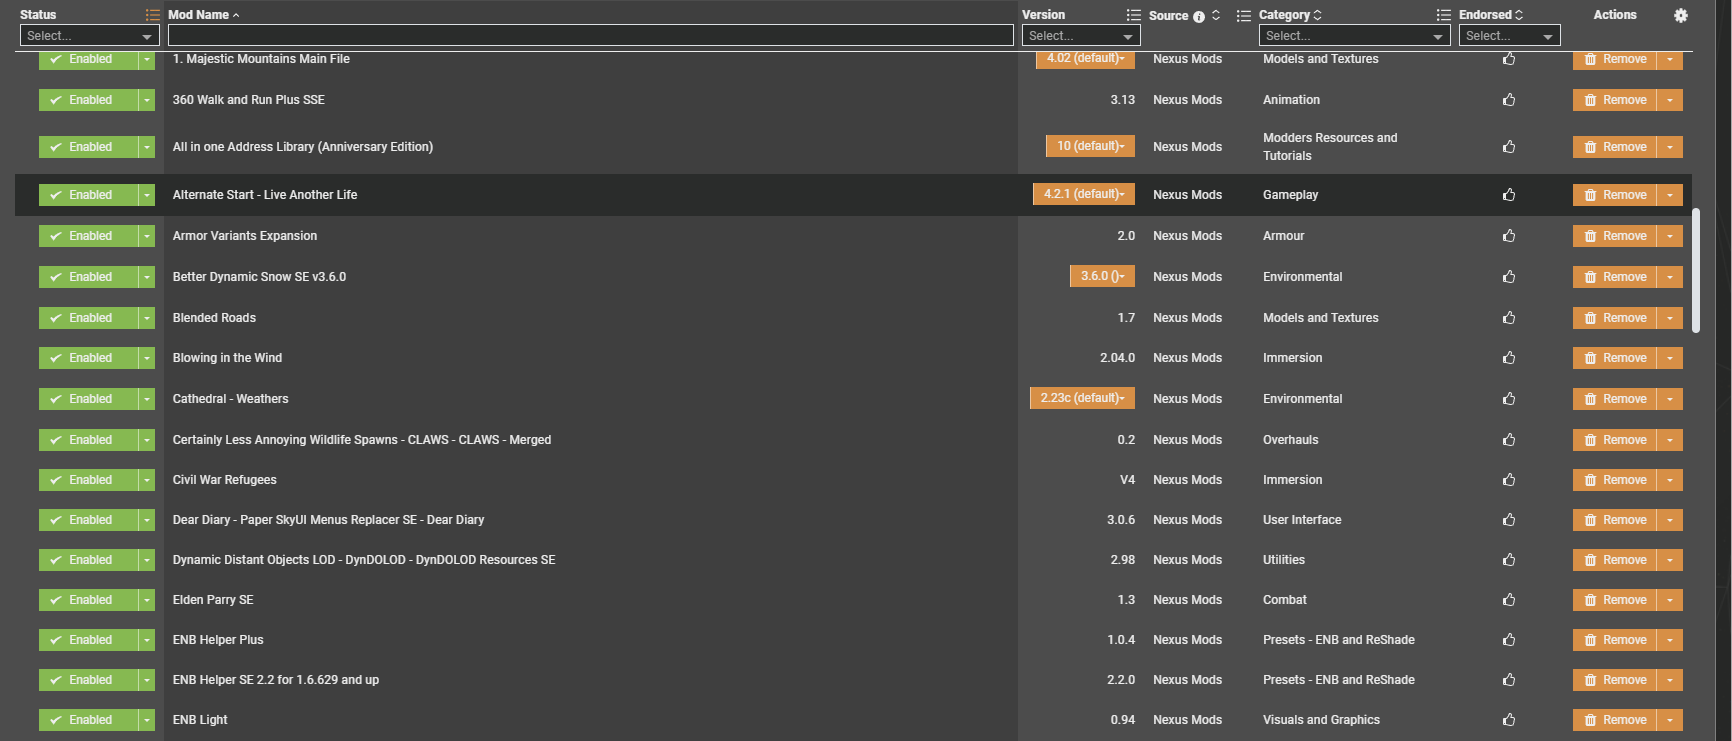
Task: Open the Category filter select box
Action: coord(1352,36)
